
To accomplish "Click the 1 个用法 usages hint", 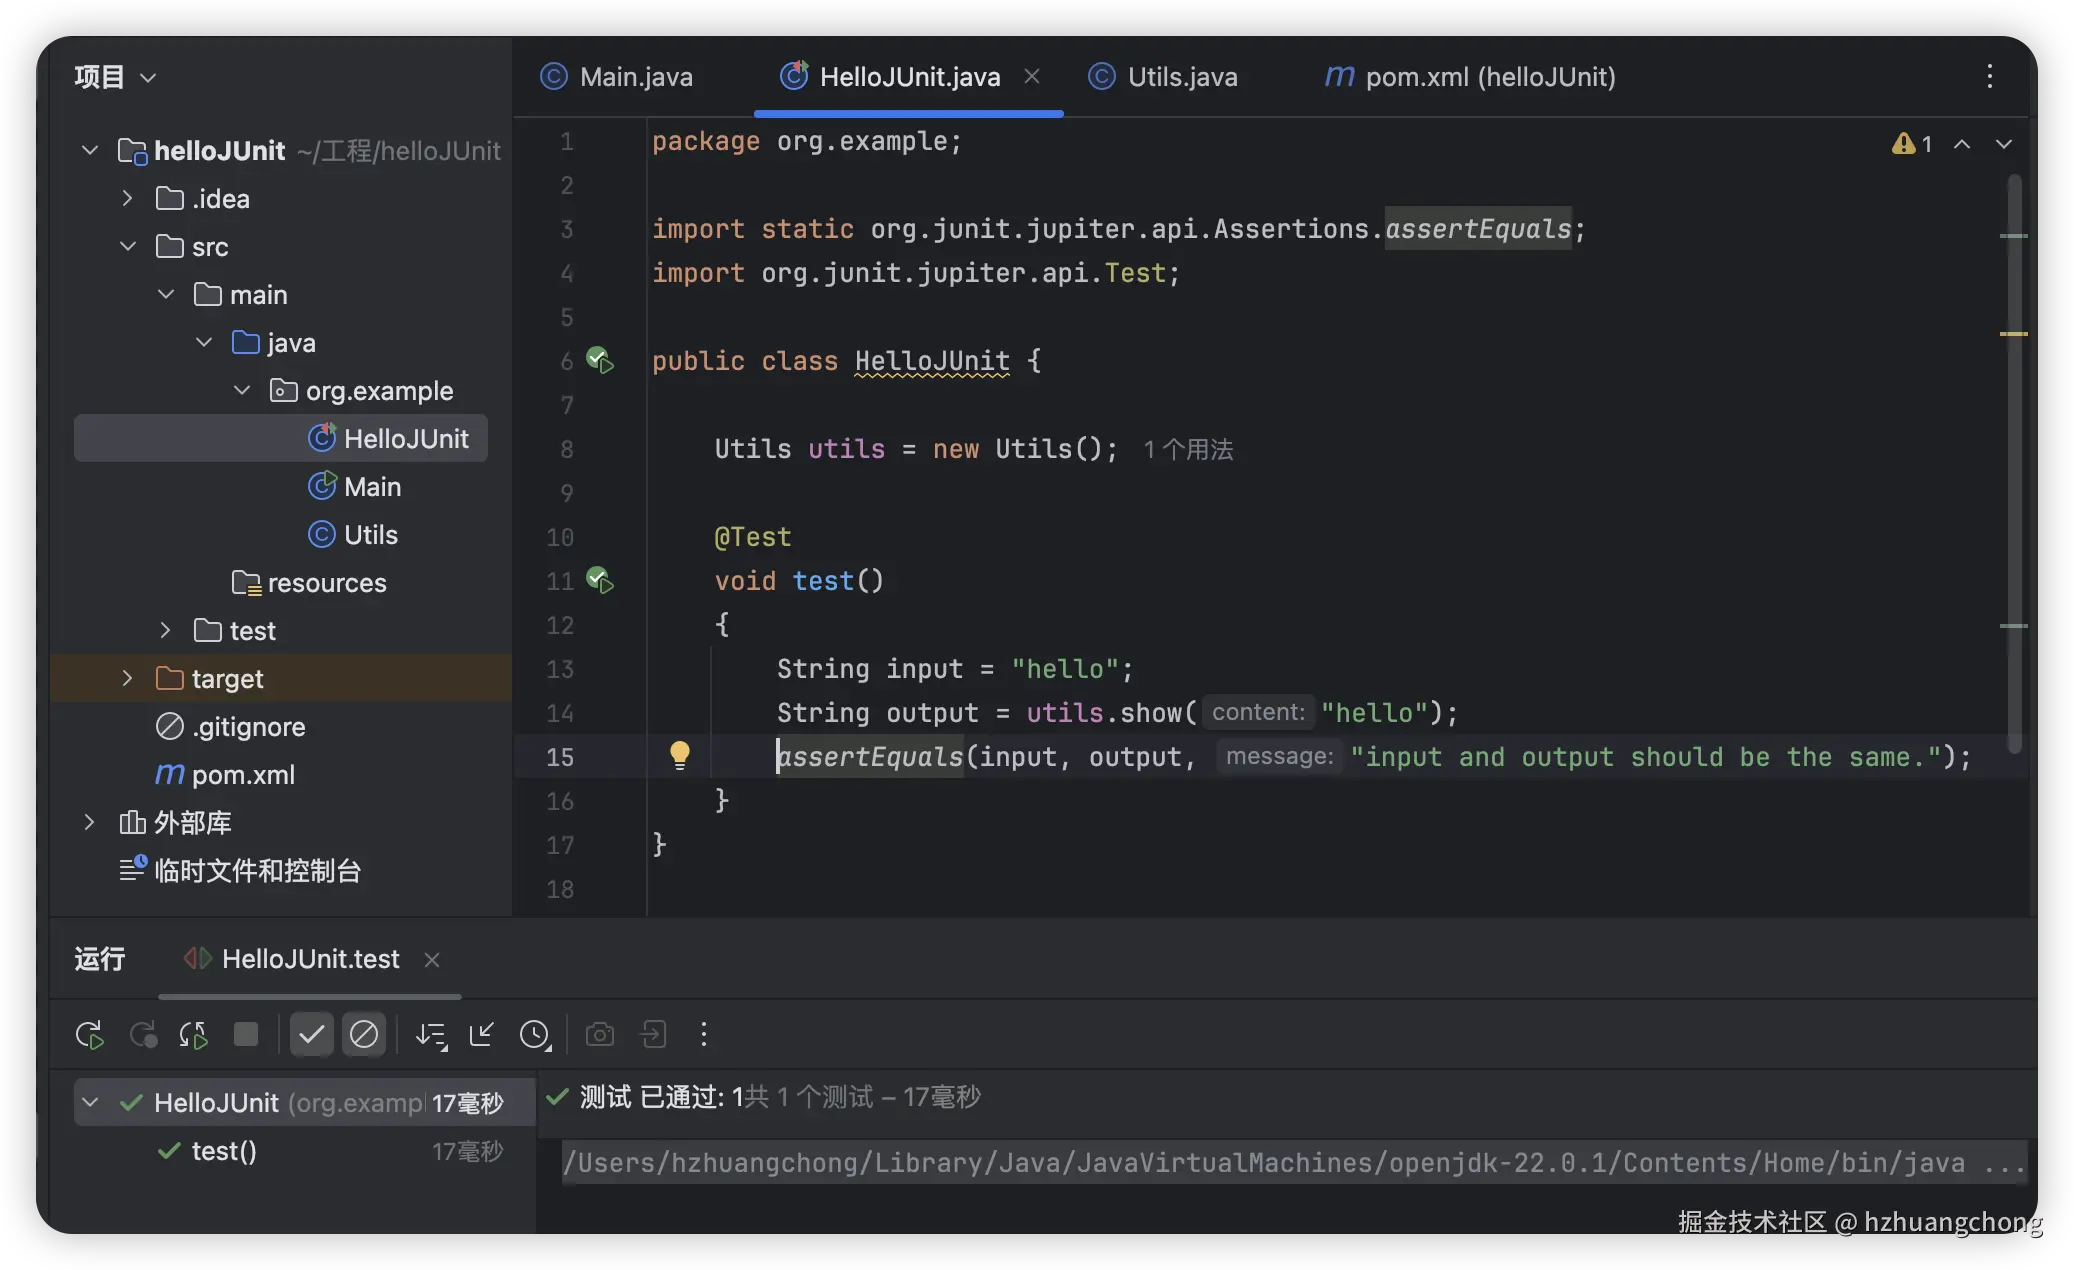I will 1187,450.
